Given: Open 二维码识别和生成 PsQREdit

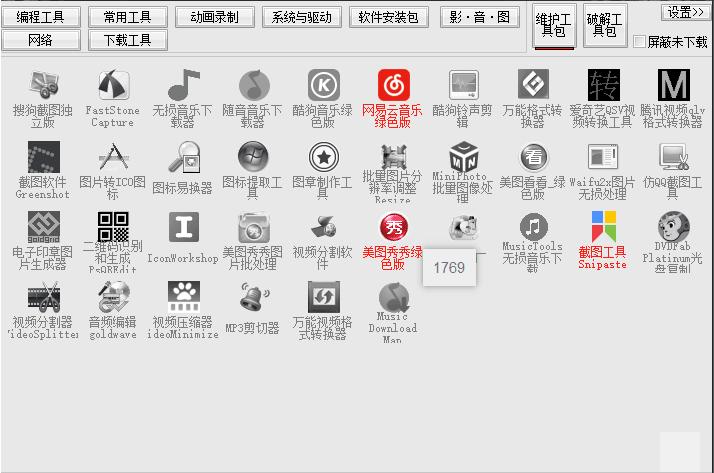Looking at the screenshot, I should pyautogui.click(x=113, y=227).
